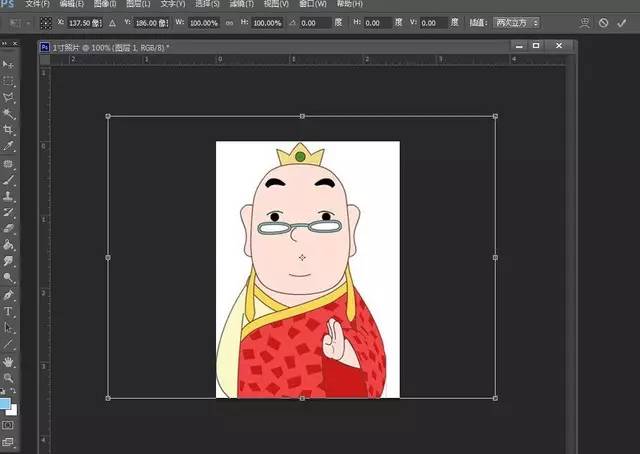The width and height of the screenshot is (640, 454).
Task: Open the 滤镜(T) menu
Action: click(242, 4)
